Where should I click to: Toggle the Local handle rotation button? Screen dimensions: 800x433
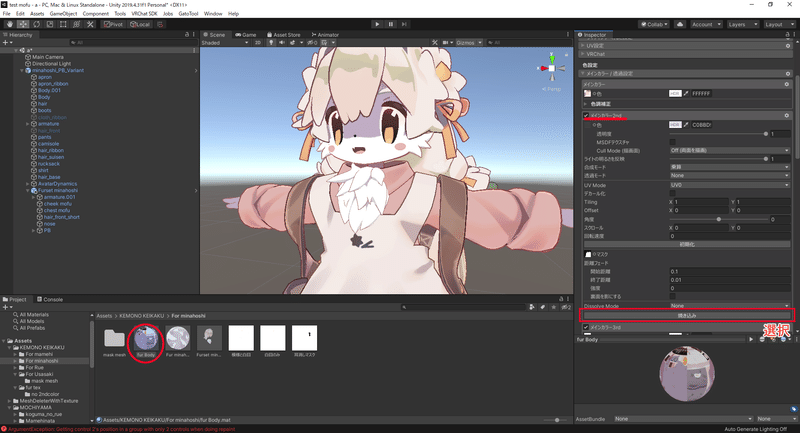click(140, 24)
